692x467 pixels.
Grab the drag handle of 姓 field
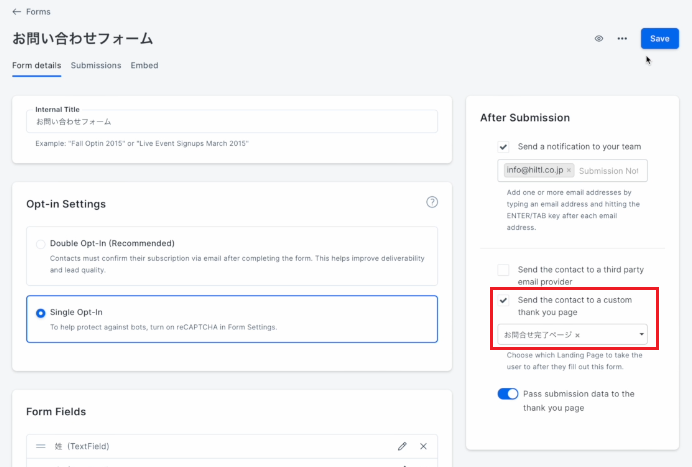pos(41,446)
